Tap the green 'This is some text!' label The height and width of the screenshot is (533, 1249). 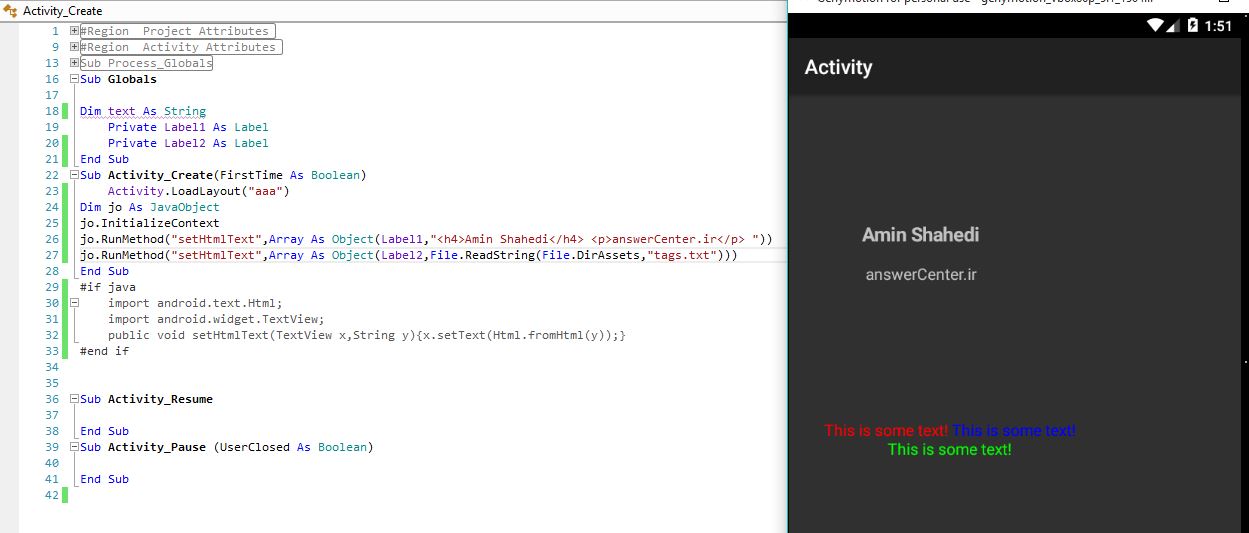pyautogui.click(x=949, y=450)
